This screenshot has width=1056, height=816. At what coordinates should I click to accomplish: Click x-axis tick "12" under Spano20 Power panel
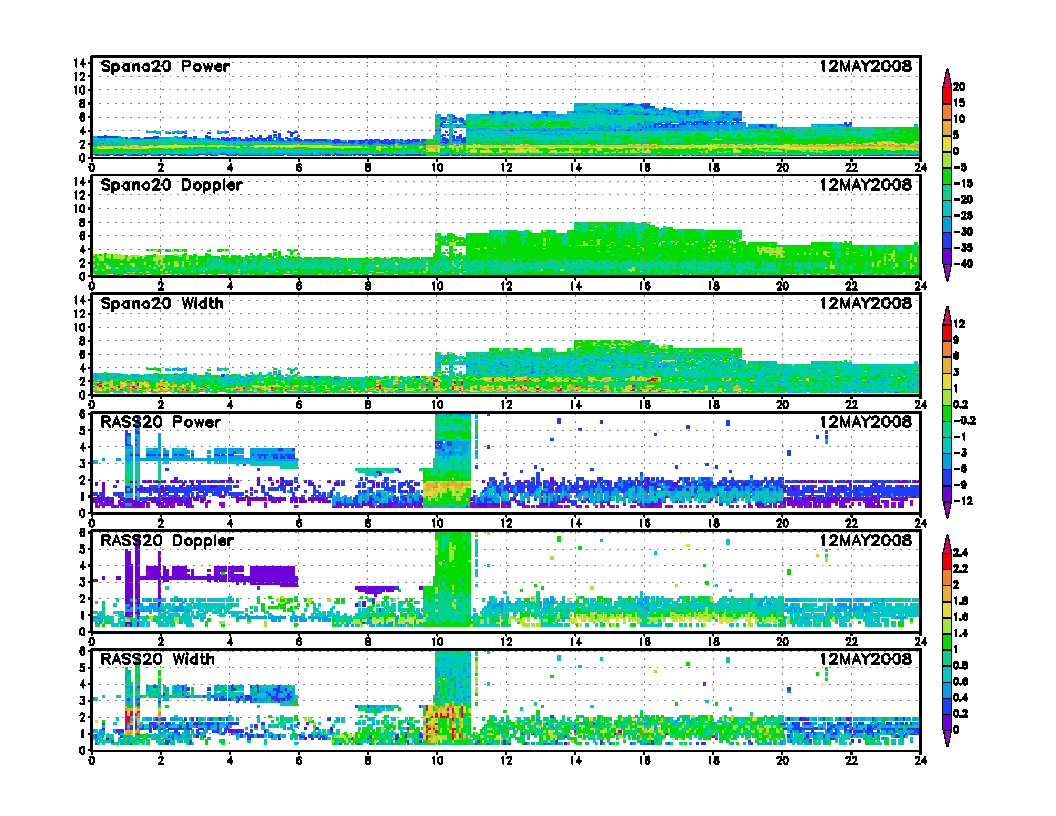pyautogui.click(x=506, y=168)
